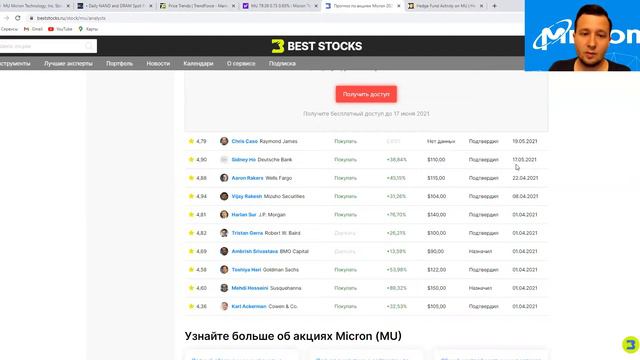Click the browser address bar URL

coord(71,18)
